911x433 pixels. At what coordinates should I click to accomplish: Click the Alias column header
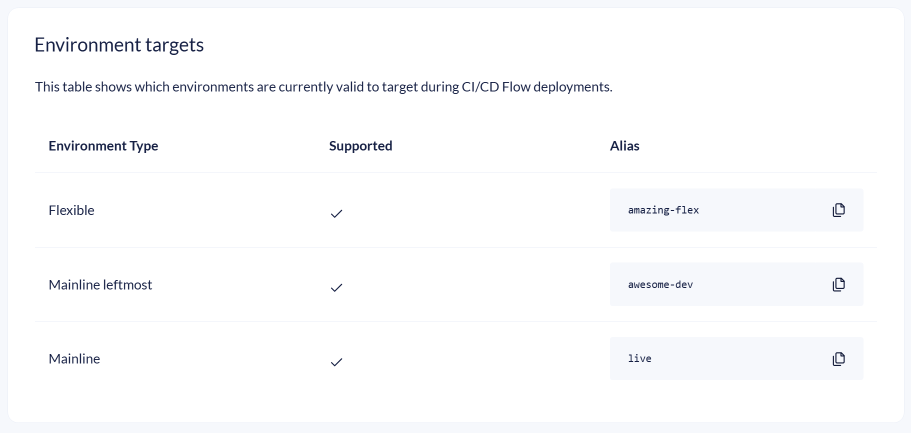pos(625,146)
